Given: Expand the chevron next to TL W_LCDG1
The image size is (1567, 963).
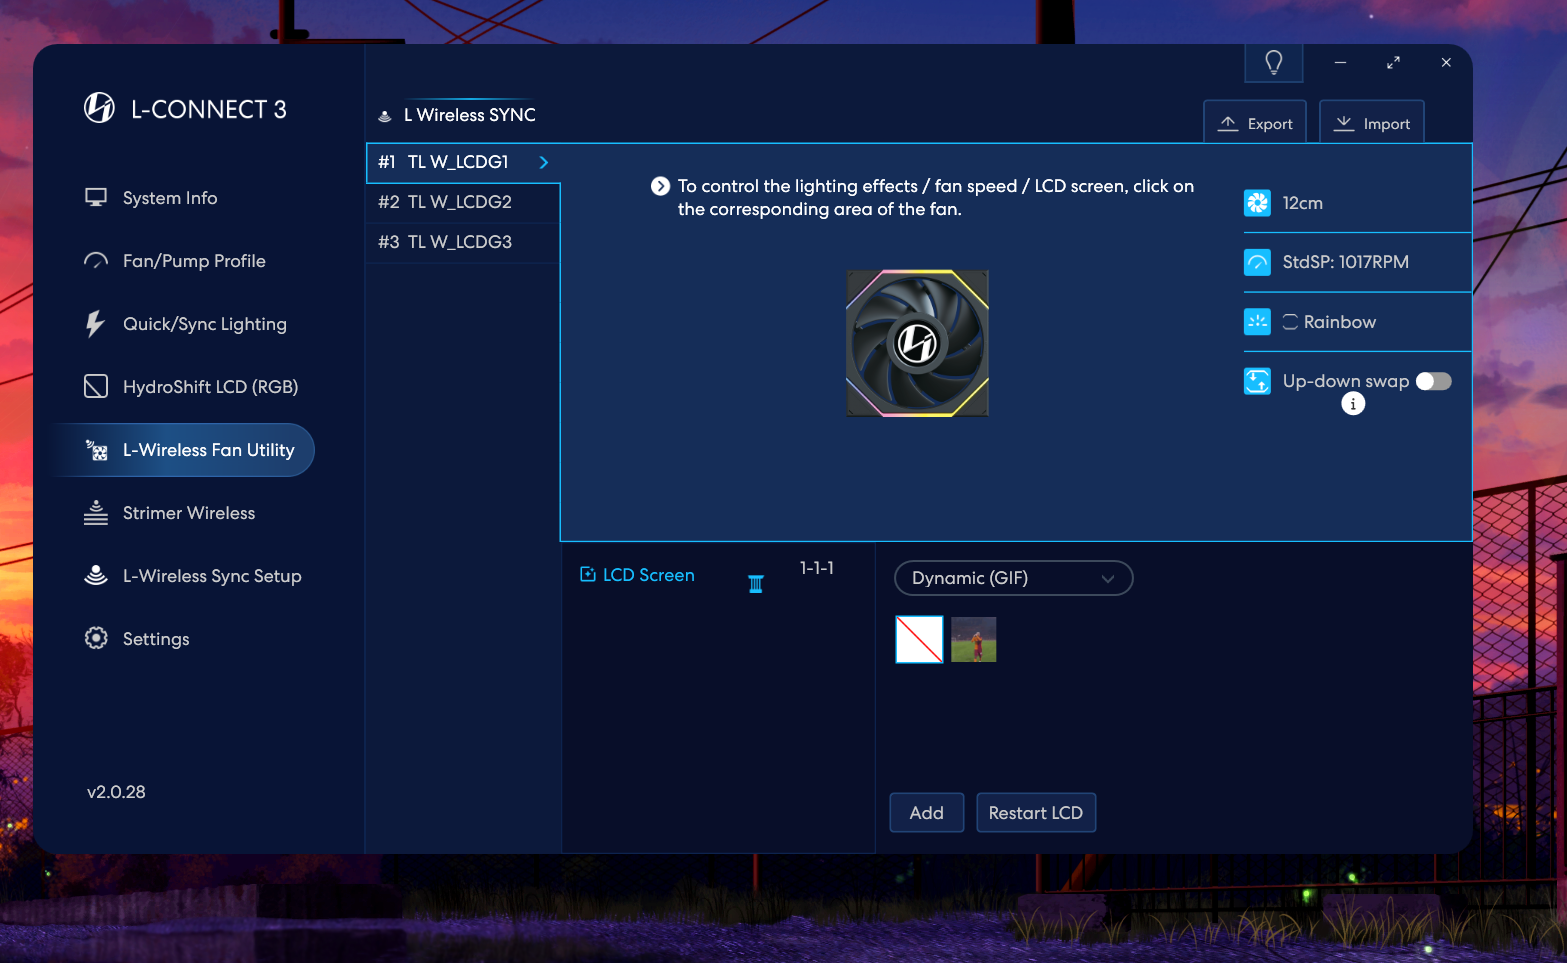Looking at the screenshot, I should click(x=544, y=162).
